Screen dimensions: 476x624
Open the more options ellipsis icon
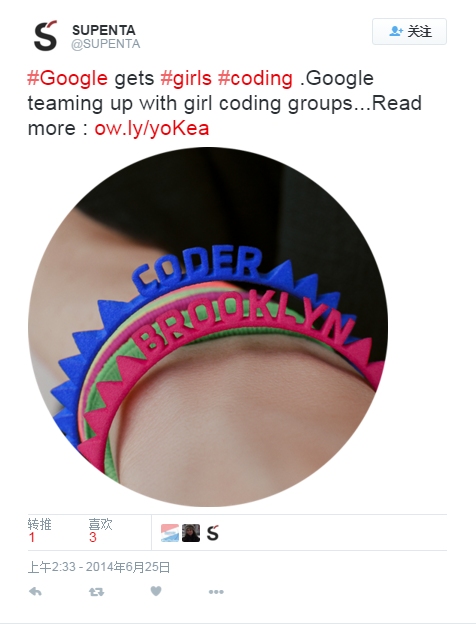216,592
